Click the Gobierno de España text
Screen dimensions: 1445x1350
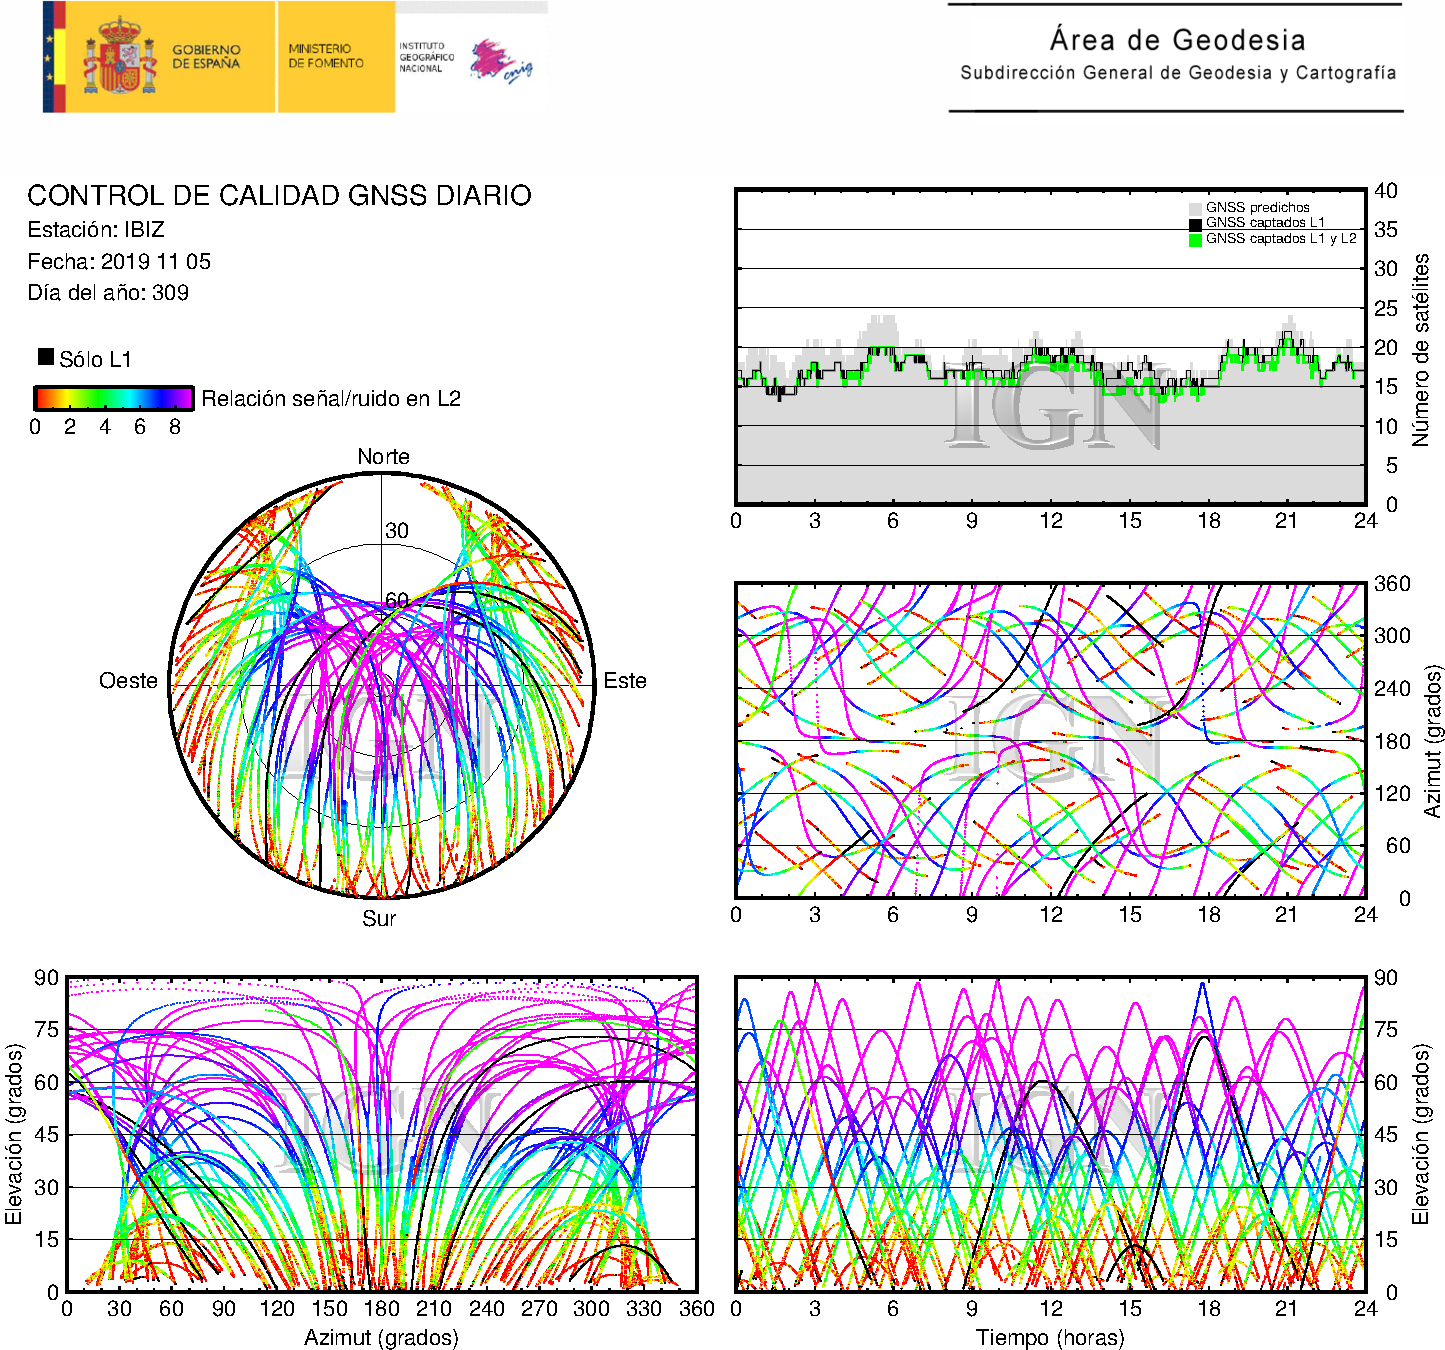tap(206, 57)
